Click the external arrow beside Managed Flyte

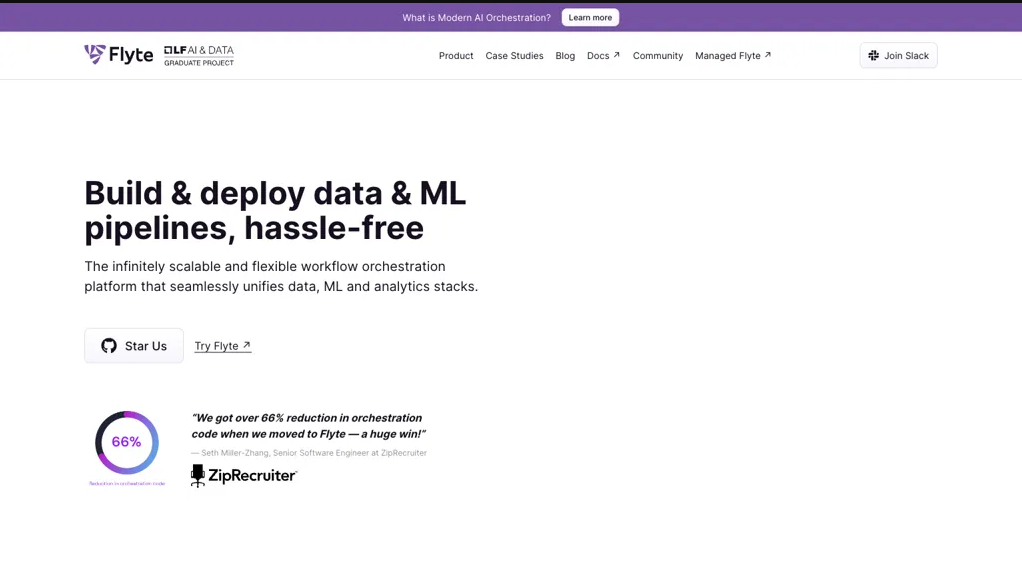click(768, 55)
